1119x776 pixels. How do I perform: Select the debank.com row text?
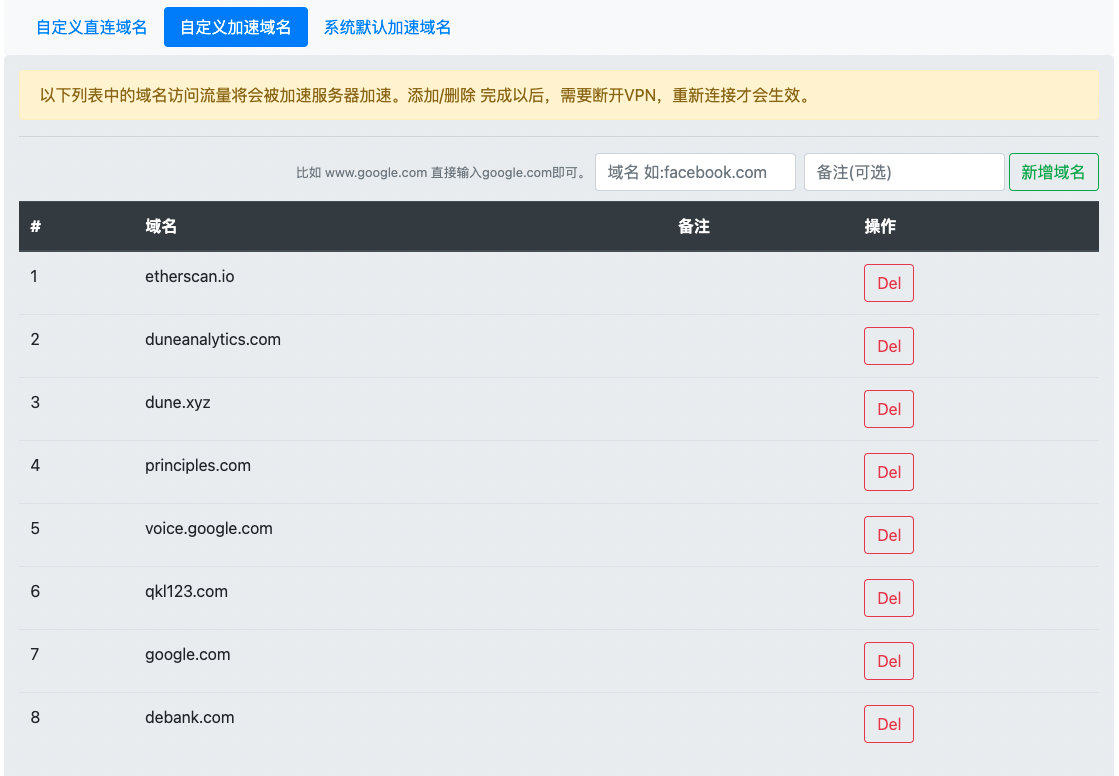point(189,717)
